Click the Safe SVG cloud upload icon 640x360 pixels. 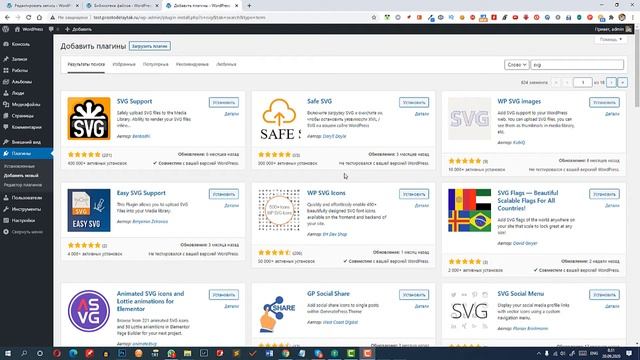pos(279,112)
